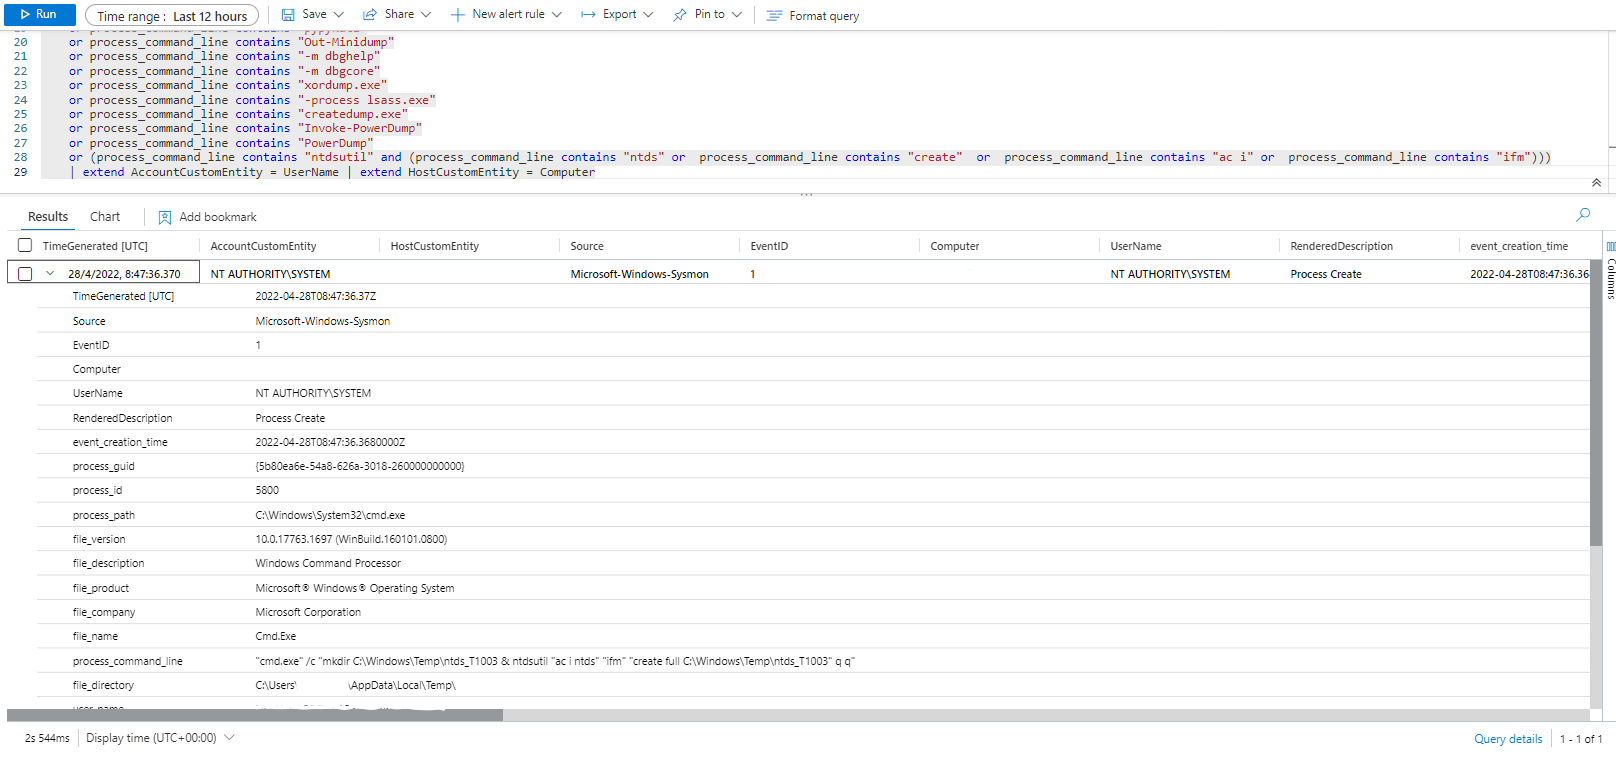Viewport: 1616px width, 760px height.
Task: Open results search magnifier icon
Action: coord(1583,215)
